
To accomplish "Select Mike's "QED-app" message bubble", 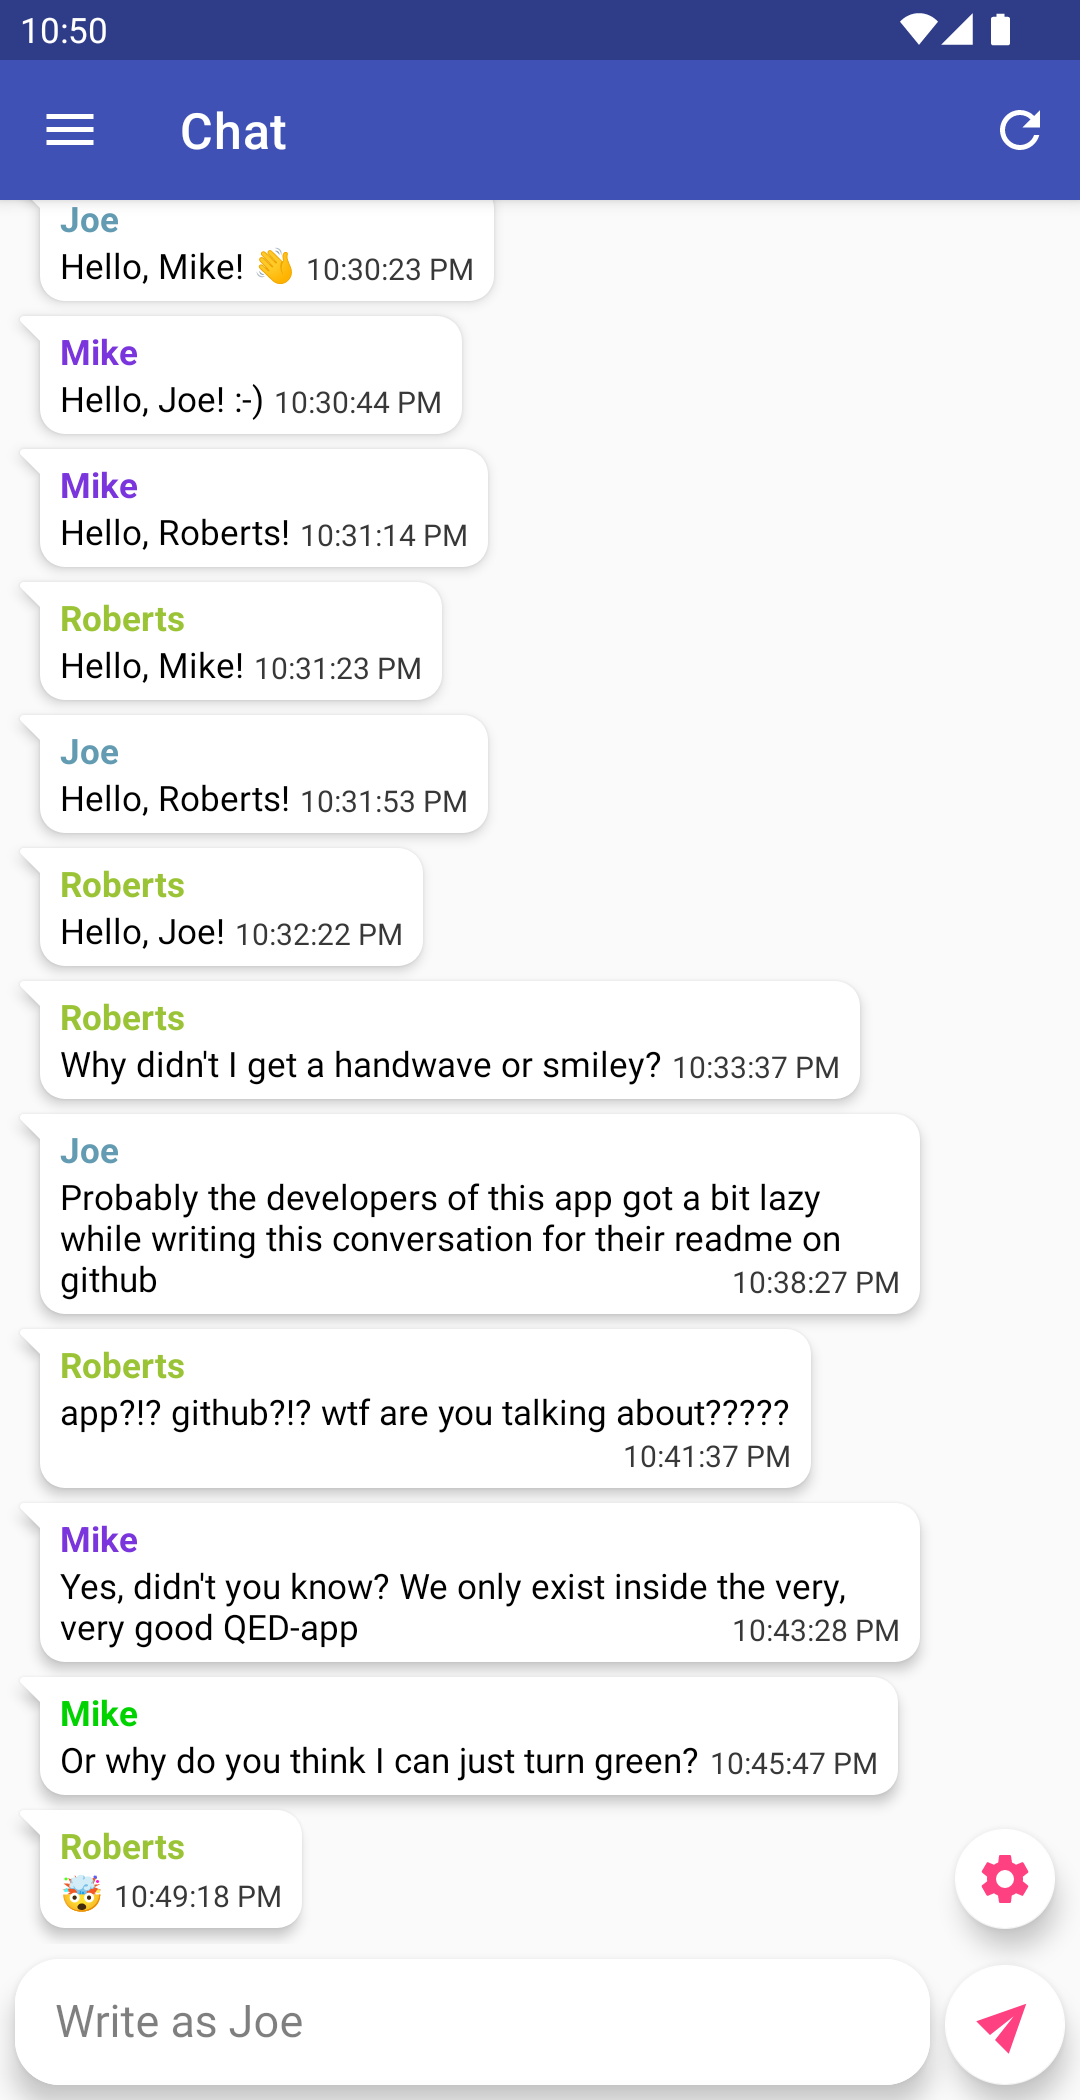I will coord(479,1583).
